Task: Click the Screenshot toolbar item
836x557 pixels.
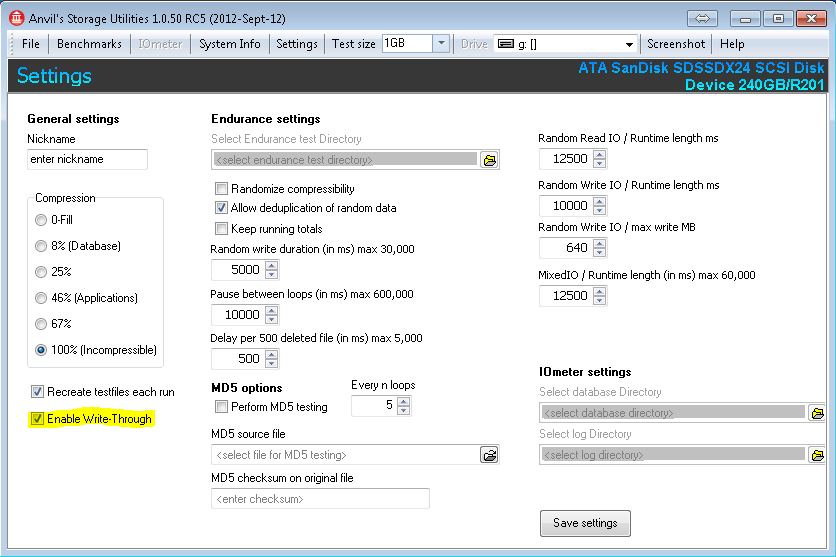Action: pyautogui.click(x=676, y=44)
